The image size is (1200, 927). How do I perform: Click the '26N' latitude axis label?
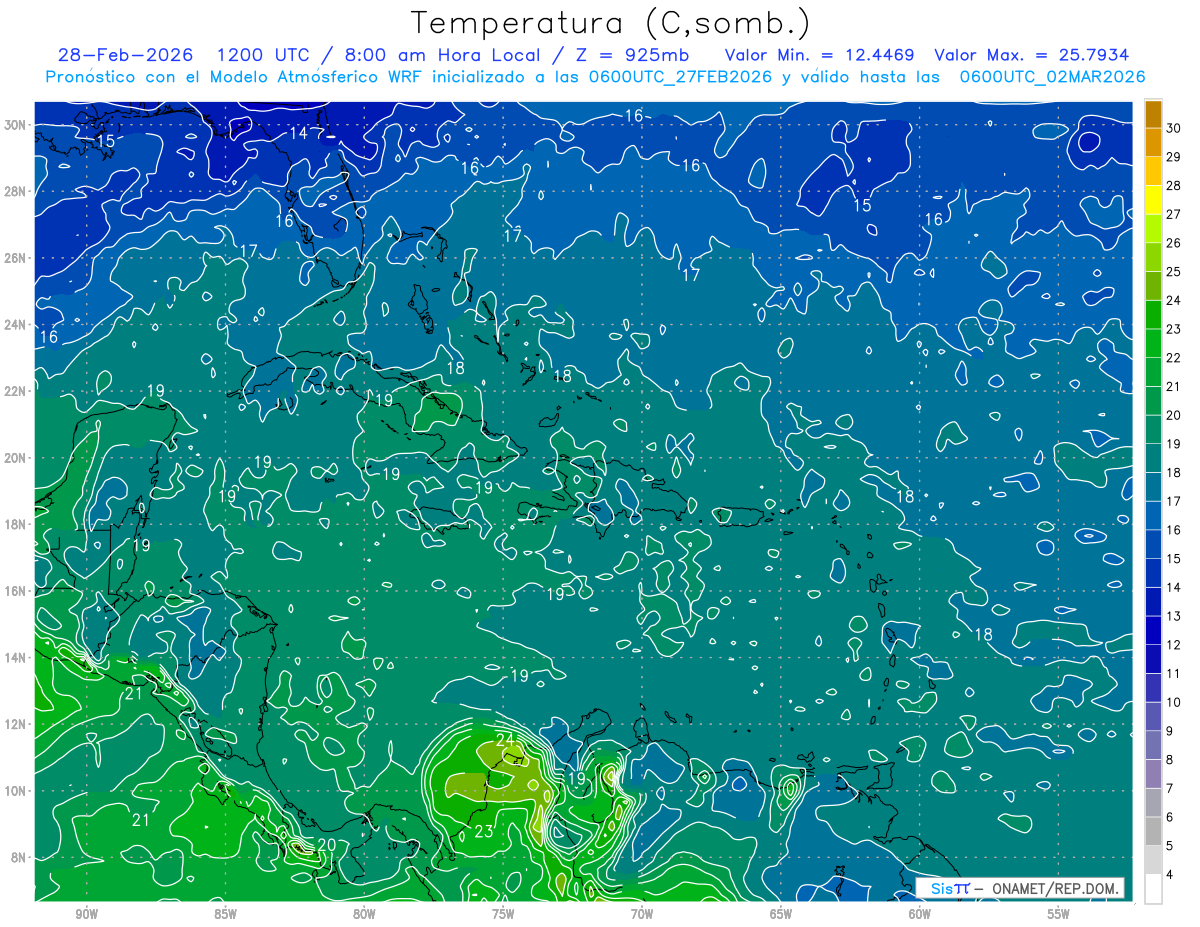click(x=15, y=258)
